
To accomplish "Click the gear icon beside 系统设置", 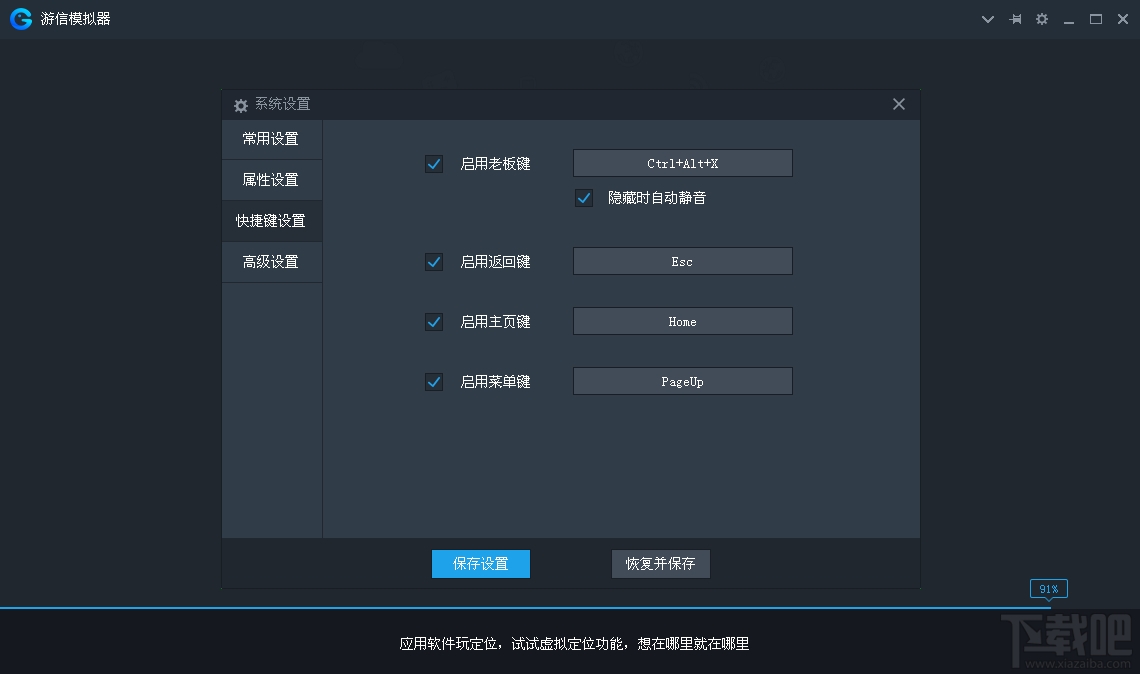I will coord(240,104).
